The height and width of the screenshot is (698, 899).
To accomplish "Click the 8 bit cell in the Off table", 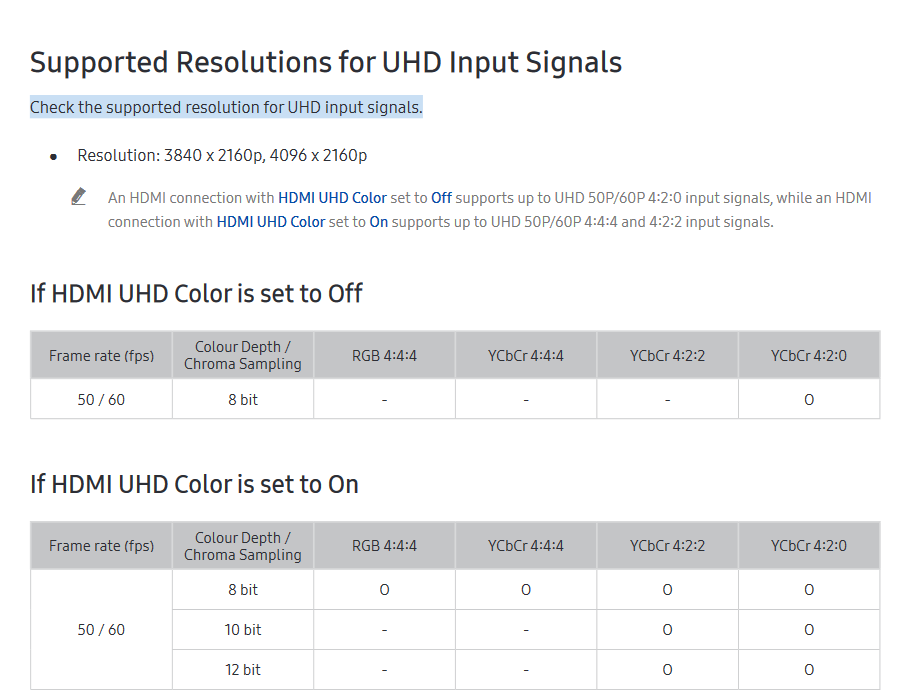I will pos(242,399).
